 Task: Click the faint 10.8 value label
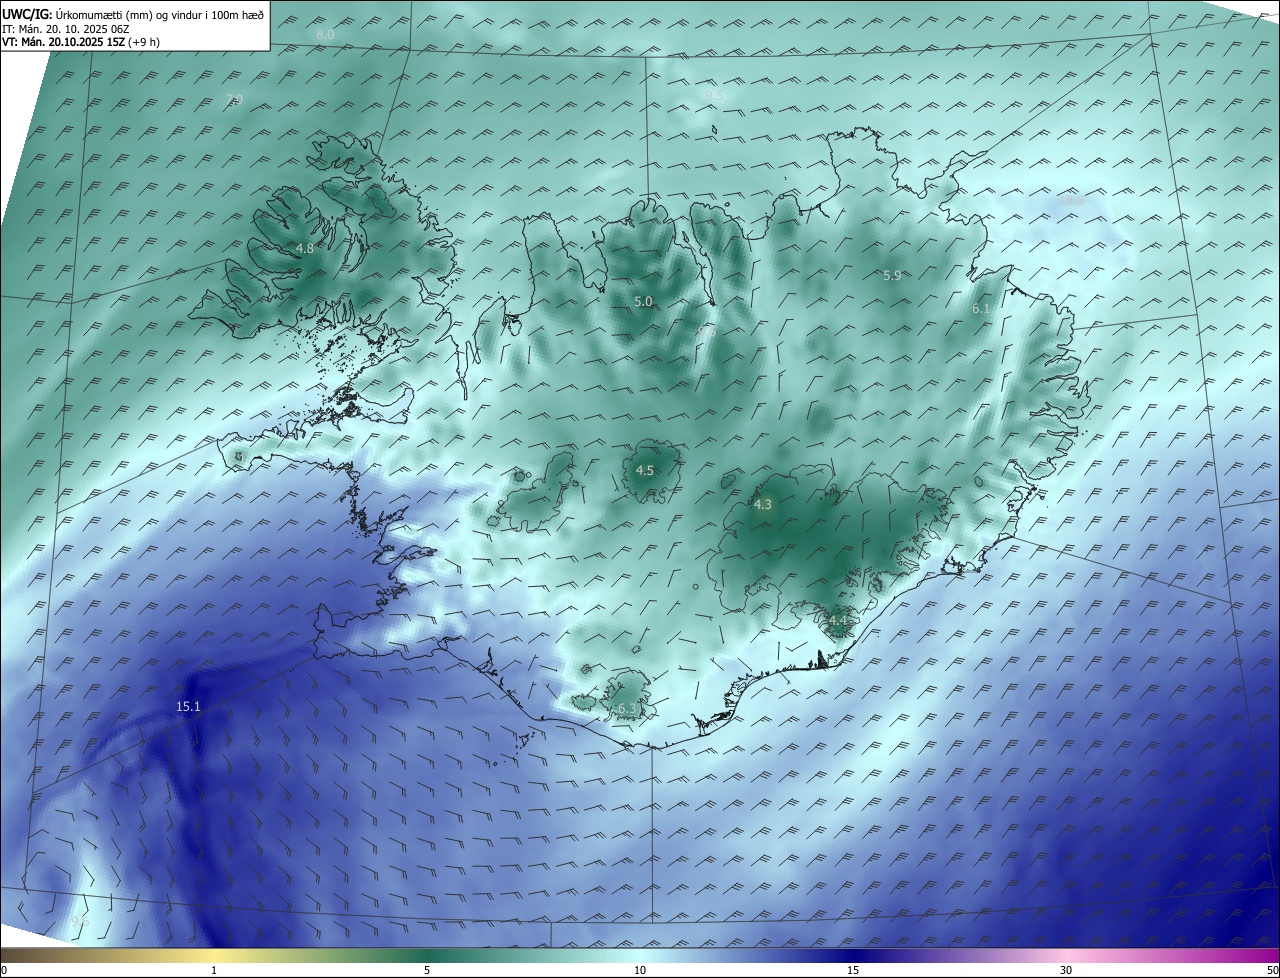pyautogui.click(x=1071, y=201)
